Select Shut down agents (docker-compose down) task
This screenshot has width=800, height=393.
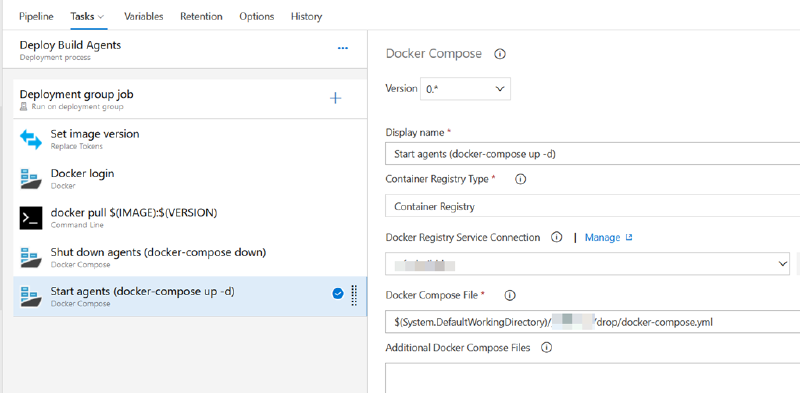pyautogui.click(x=190, y=257)
